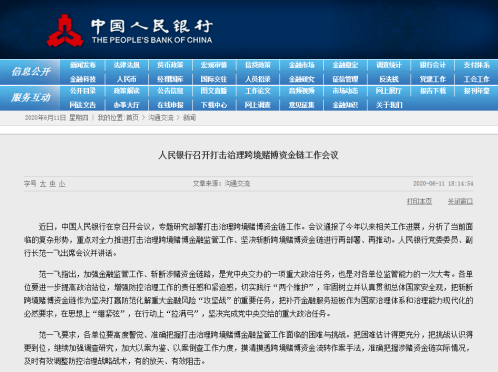
Task: Open the 党建工作 section
Action: click(x=433, y=79)
